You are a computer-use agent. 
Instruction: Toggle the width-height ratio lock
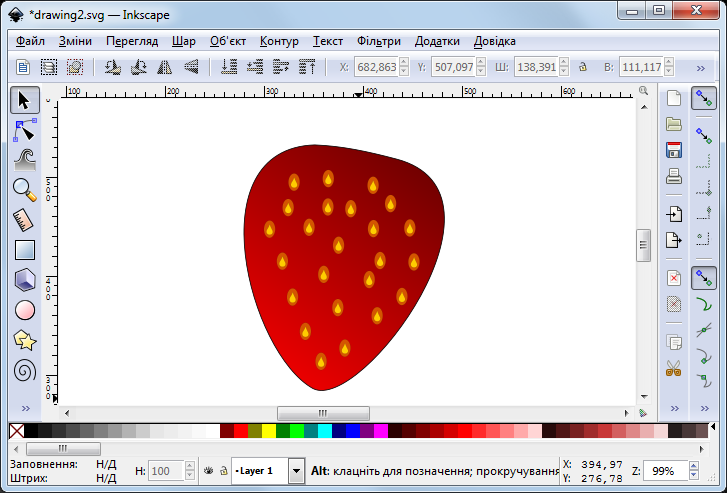(x=582, y=67)
